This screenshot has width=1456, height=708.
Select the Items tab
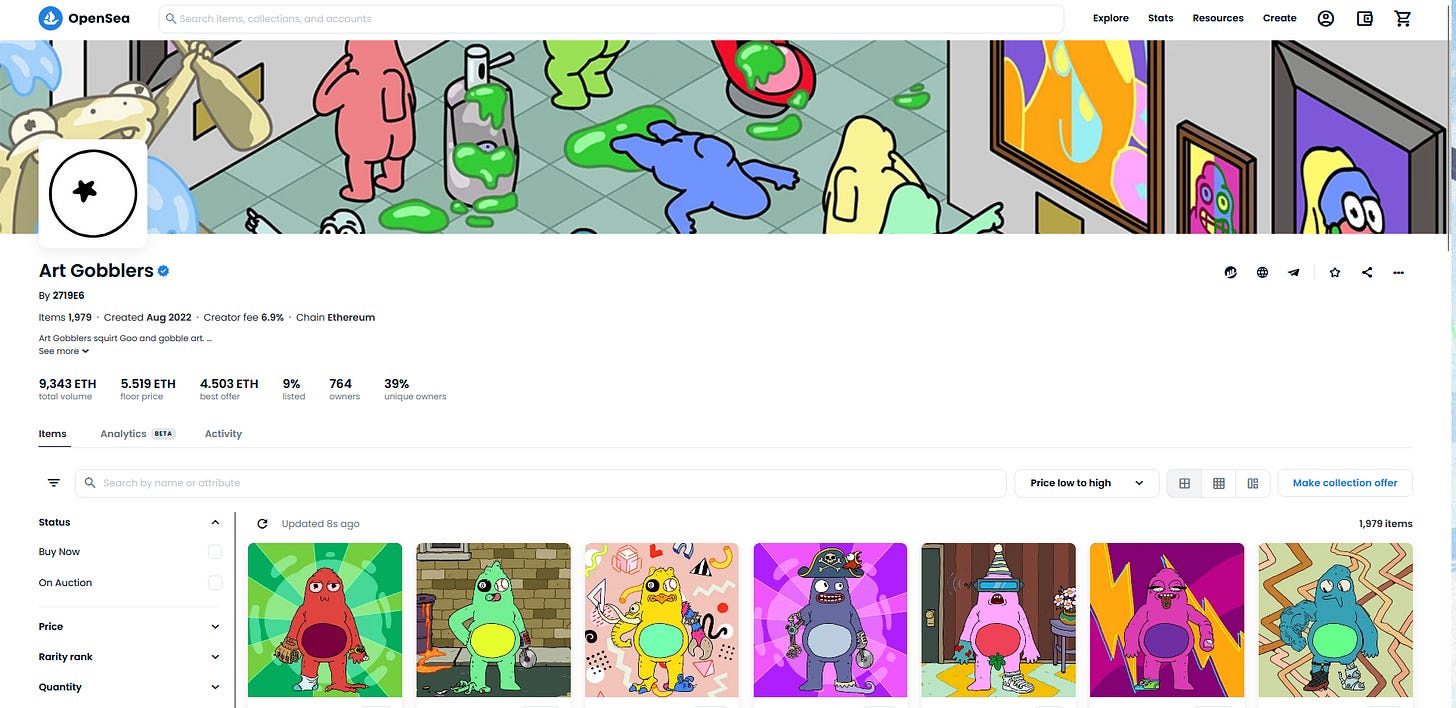53,434
